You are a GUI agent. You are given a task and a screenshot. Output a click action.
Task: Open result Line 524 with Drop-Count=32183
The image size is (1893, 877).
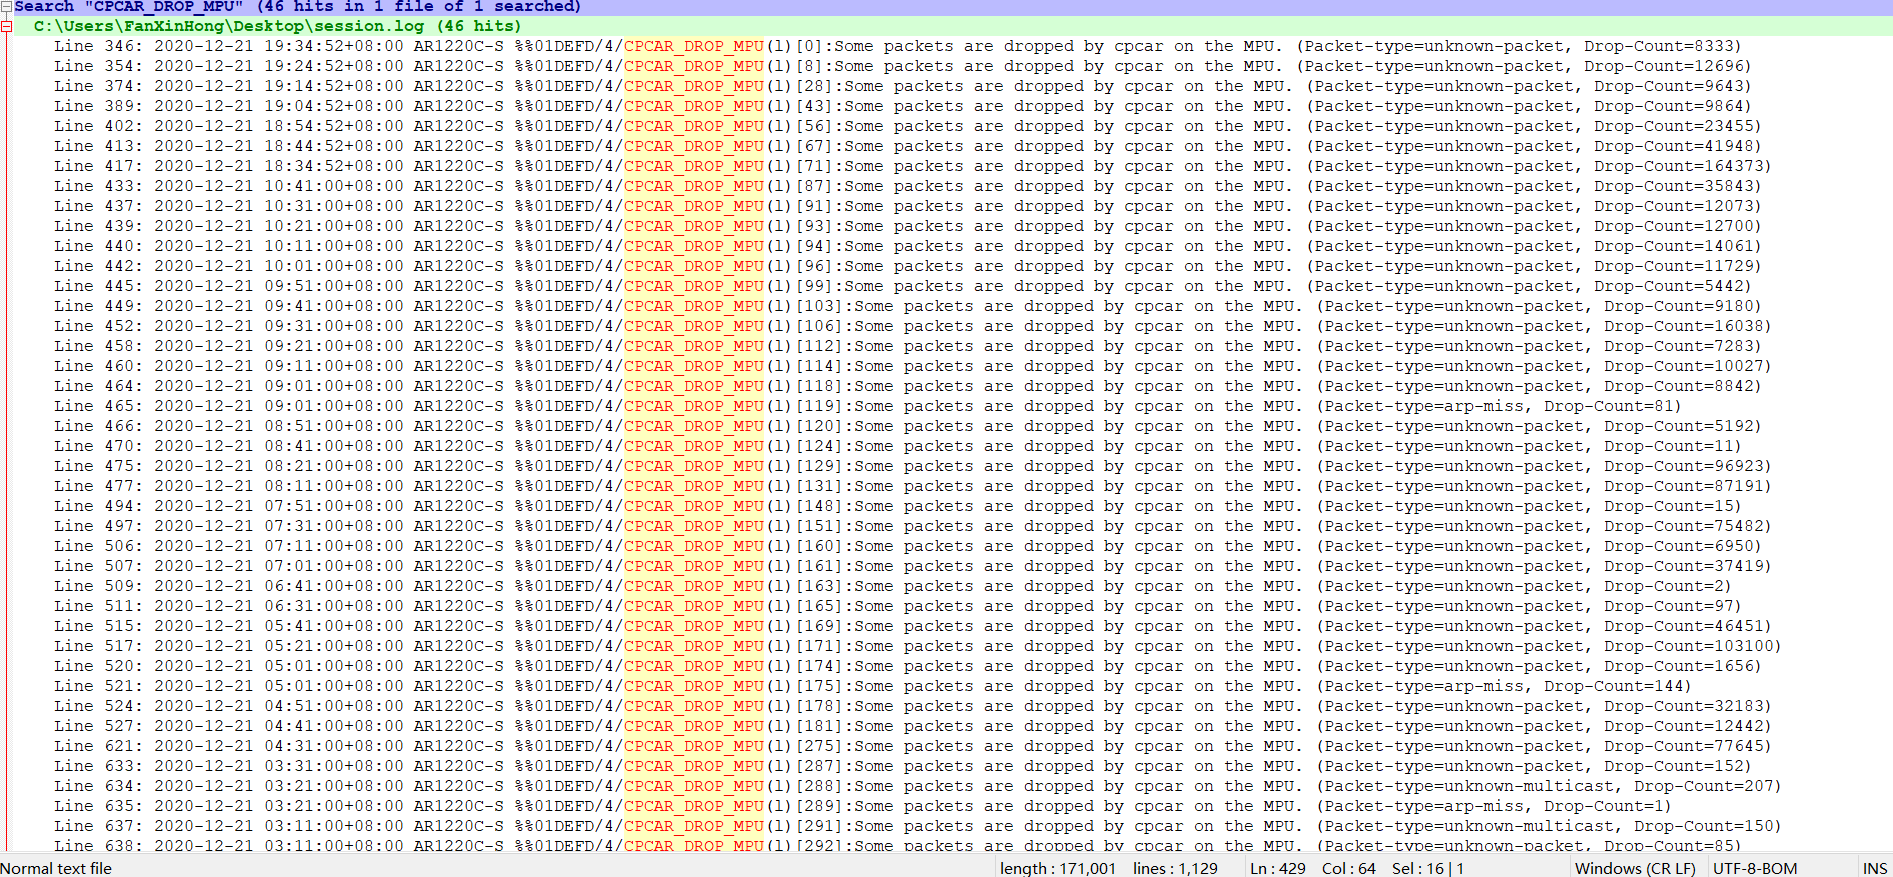pos(913,706)
